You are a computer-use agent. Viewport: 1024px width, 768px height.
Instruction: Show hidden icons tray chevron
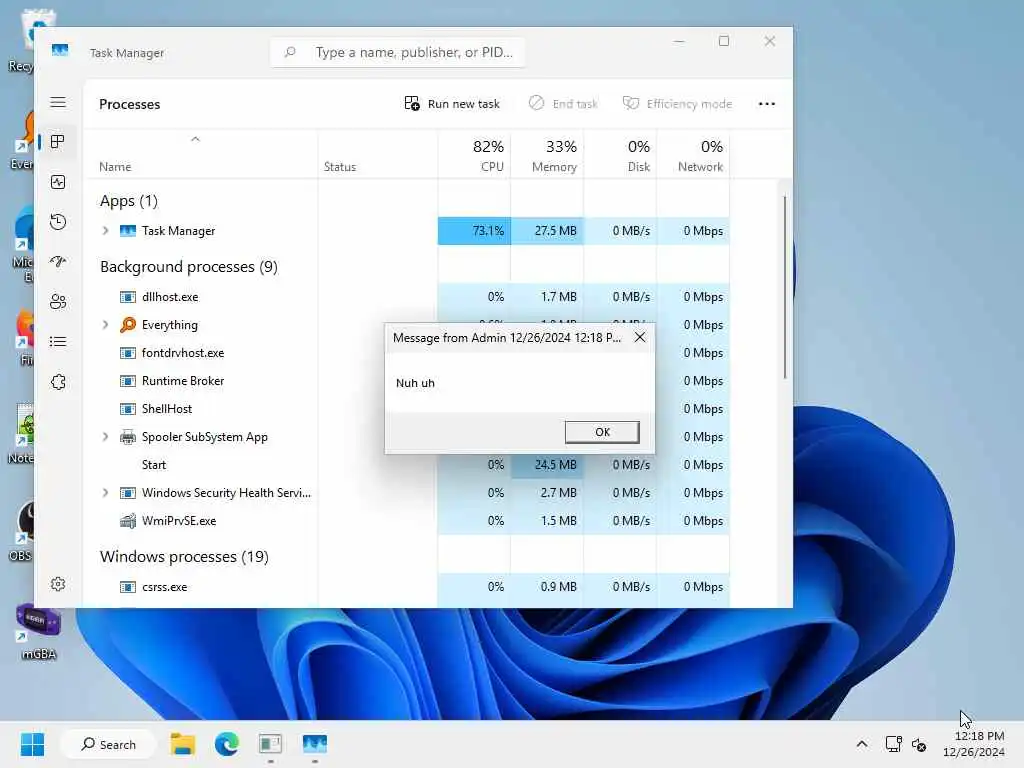[x=862, y=744]
